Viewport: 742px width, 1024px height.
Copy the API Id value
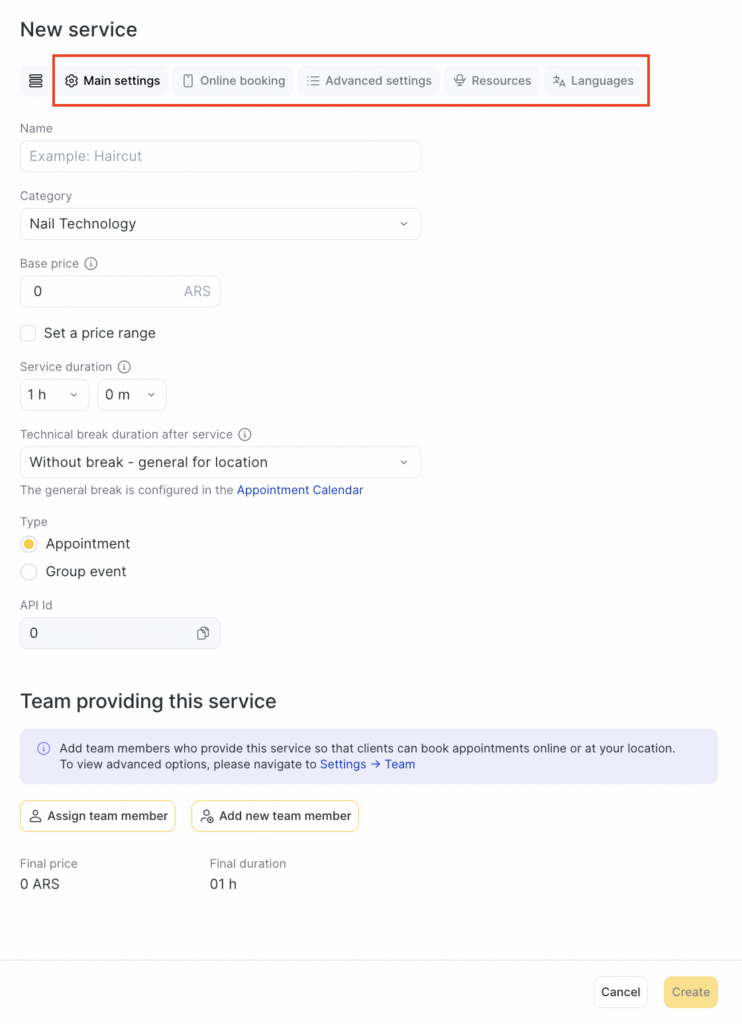pyautogui.click(x=203, y=633)
